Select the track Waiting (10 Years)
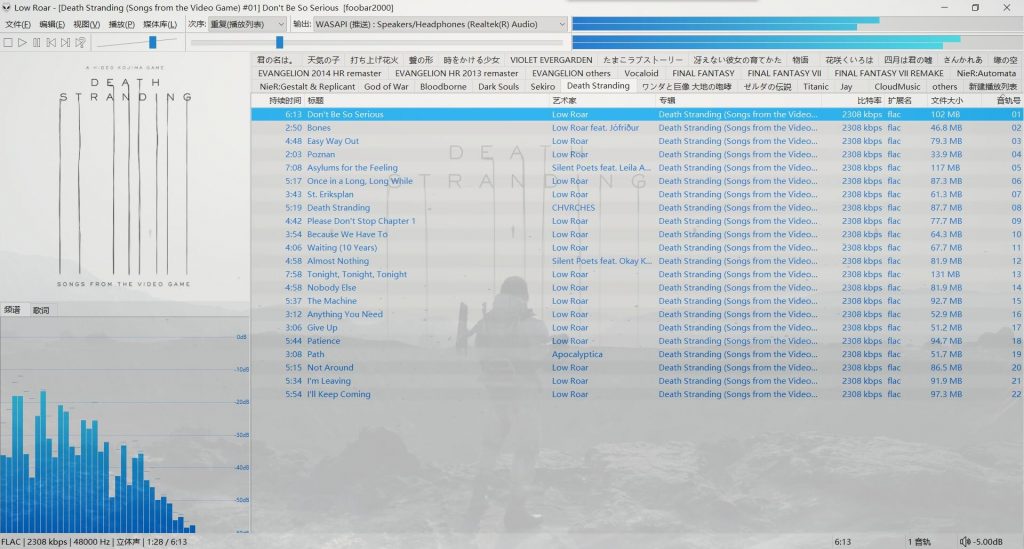 (x=637, y=247)
